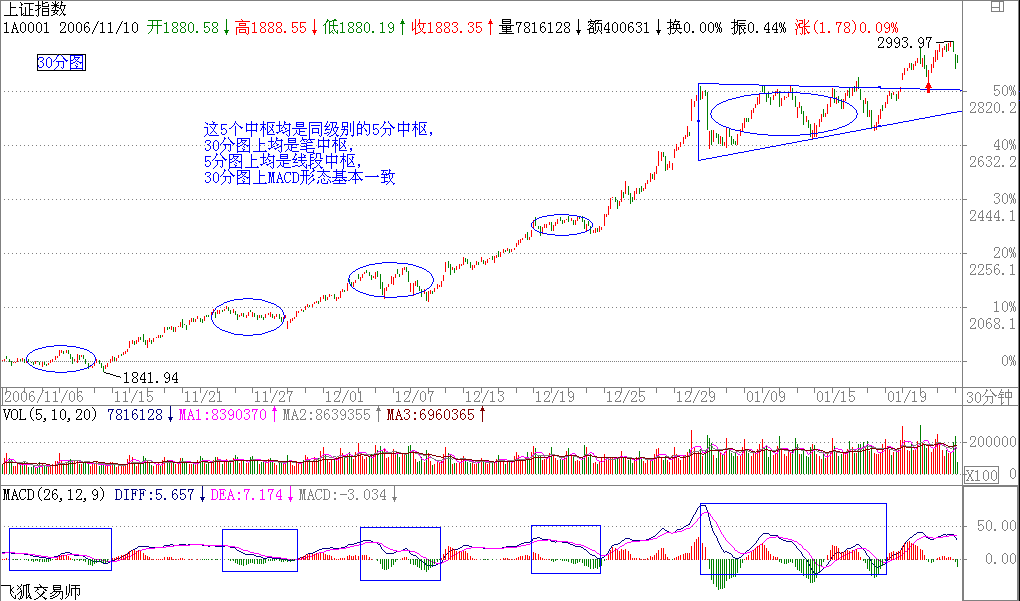
Task: Select the large blue ellipse in the triangle
Action: [x=783, y=113]
